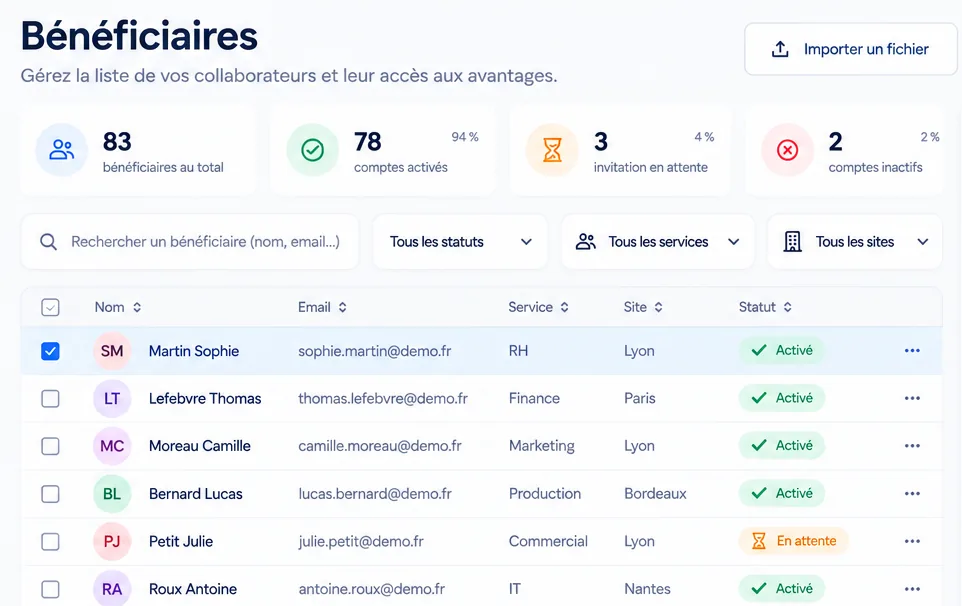Sort by Nom using its sort arrows
The height and width of the screenshot is (606, 962).
tap(137, 307)
